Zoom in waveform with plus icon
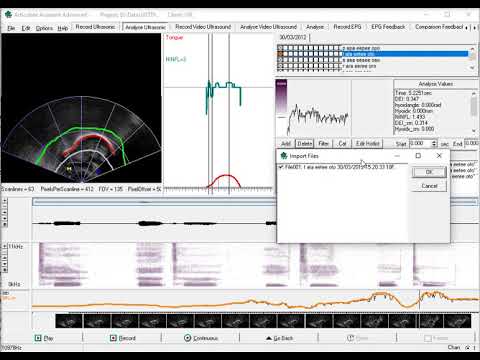 tap(5, 201)
